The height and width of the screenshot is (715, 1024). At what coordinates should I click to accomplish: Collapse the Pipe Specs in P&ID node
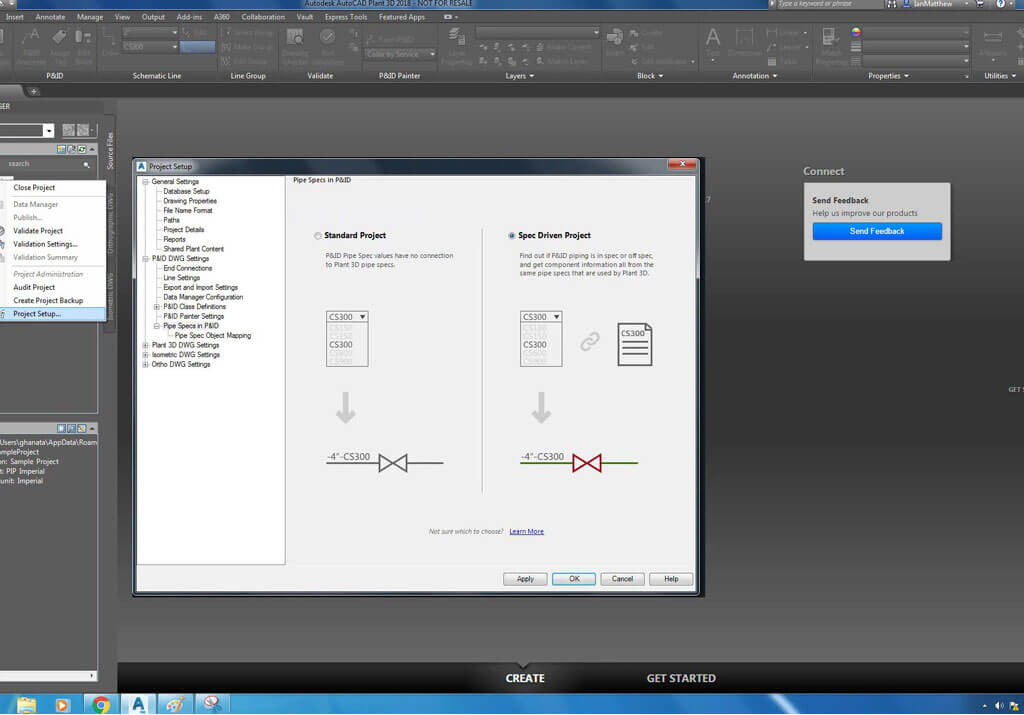(157, 326)
